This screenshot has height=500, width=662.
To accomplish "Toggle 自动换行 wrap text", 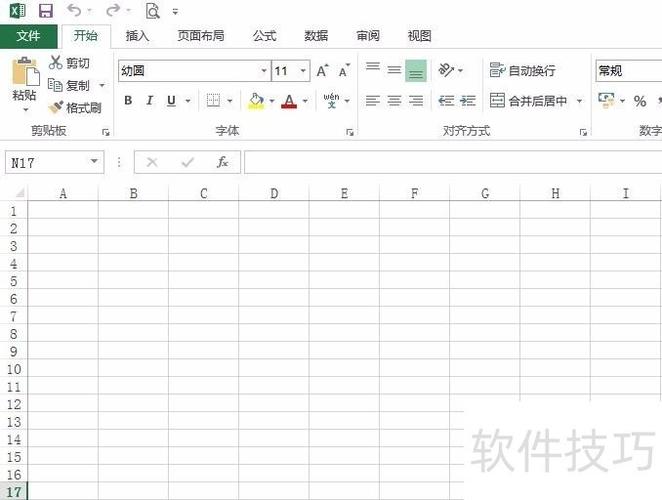I will 522,71.
